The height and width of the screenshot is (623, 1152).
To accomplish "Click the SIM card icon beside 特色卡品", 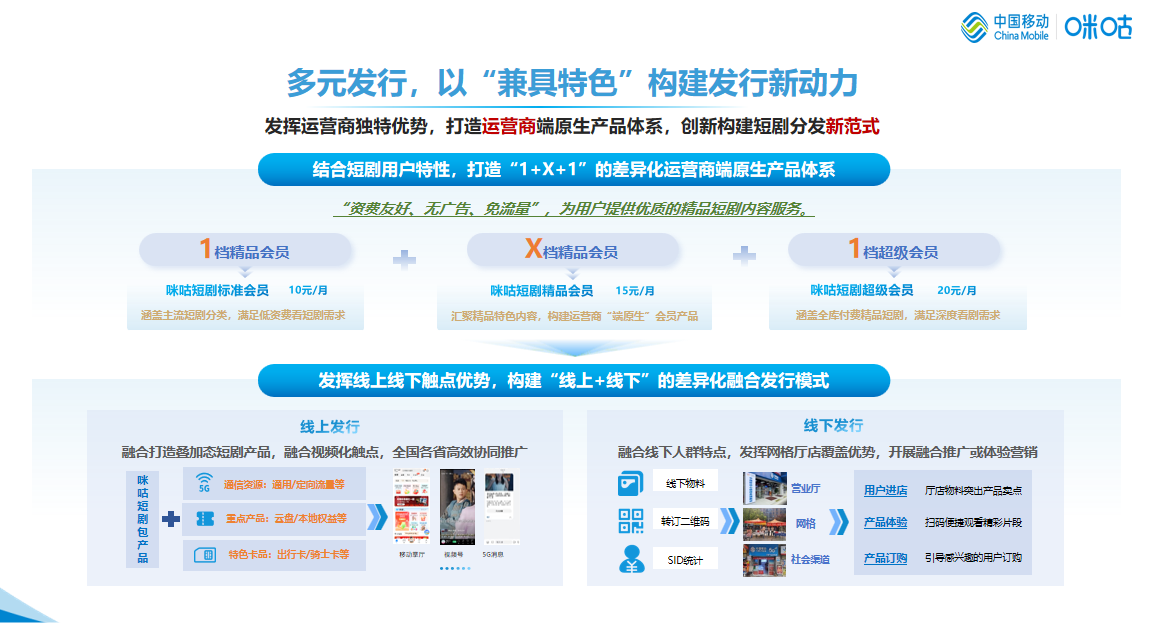I will pos(205,555).
